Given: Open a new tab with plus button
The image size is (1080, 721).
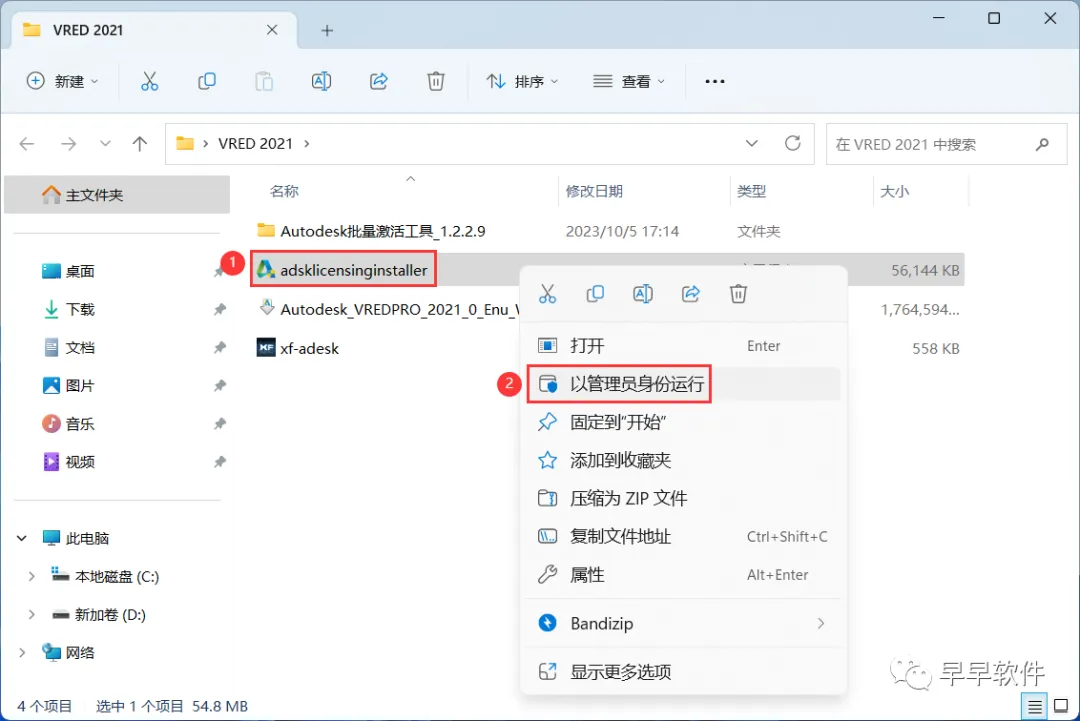Looking at the screenshot, I should [327, 30].
